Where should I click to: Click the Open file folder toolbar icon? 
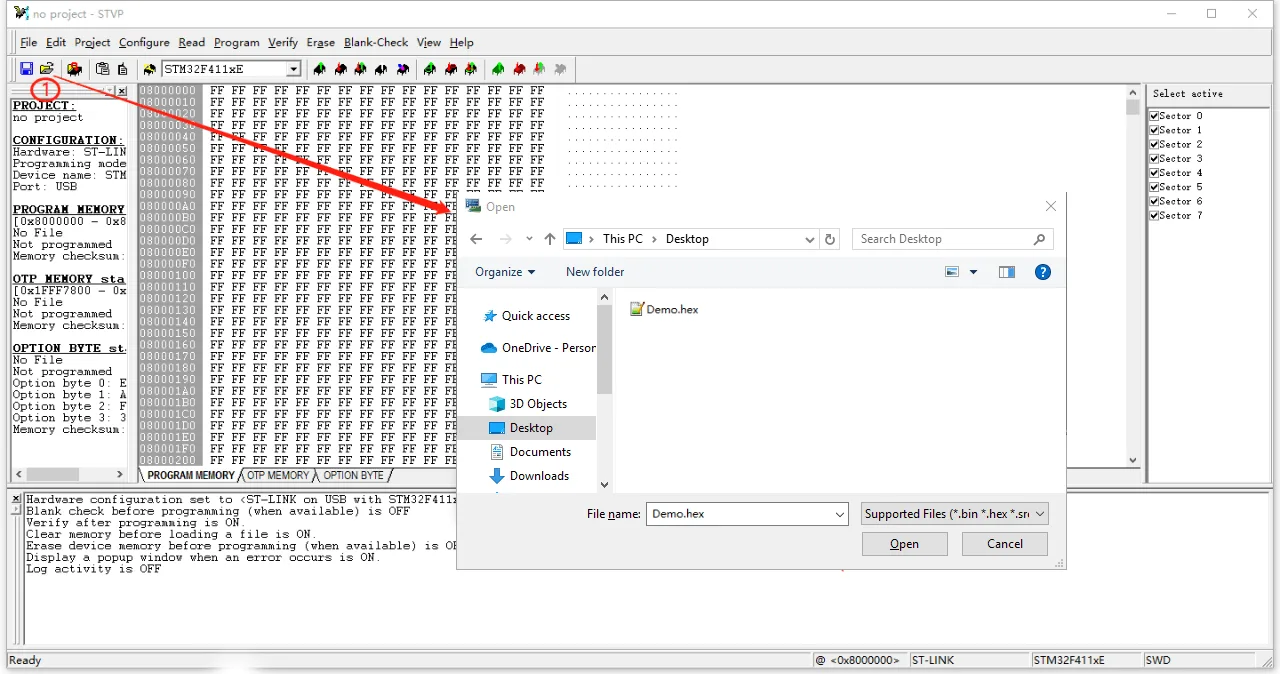tap(46, 69)
